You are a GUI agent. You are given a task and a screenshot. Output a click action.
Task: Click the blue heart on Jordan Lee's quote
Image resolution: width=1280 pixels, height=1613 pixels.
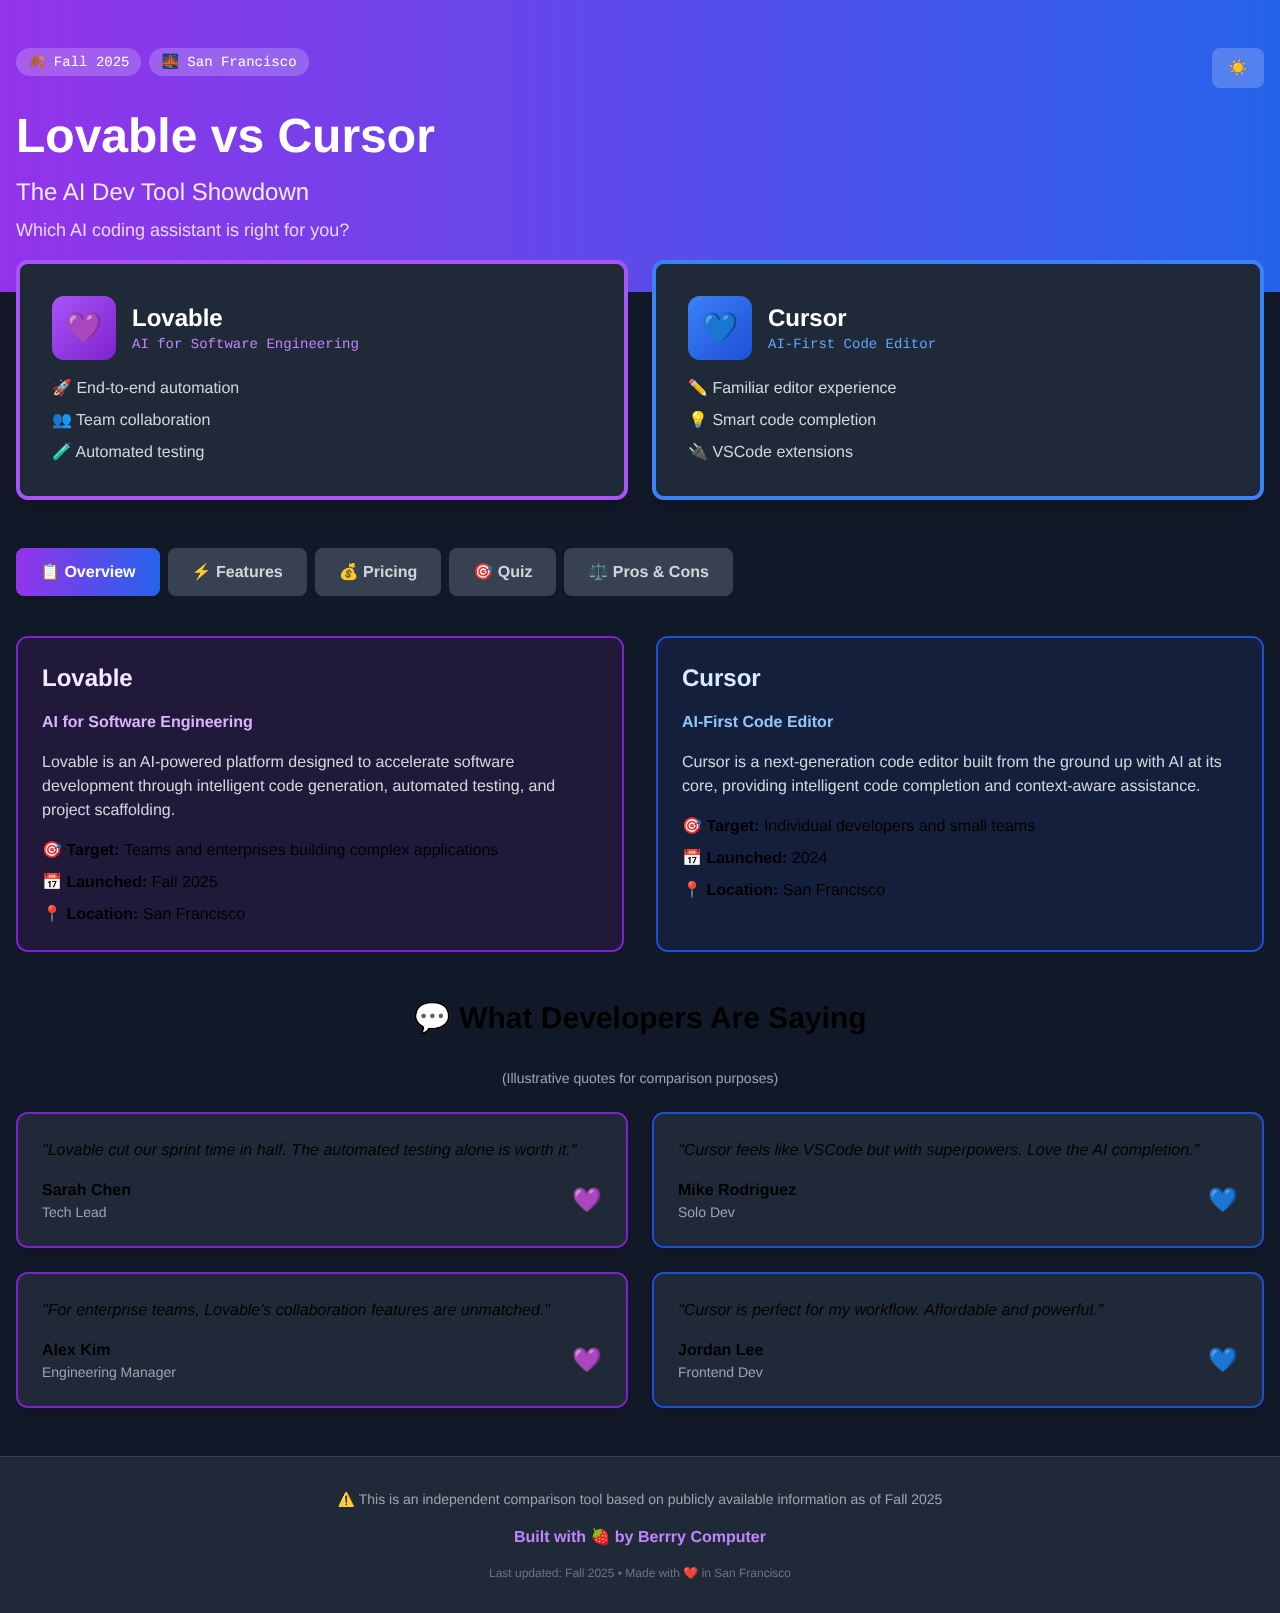1223,1359
